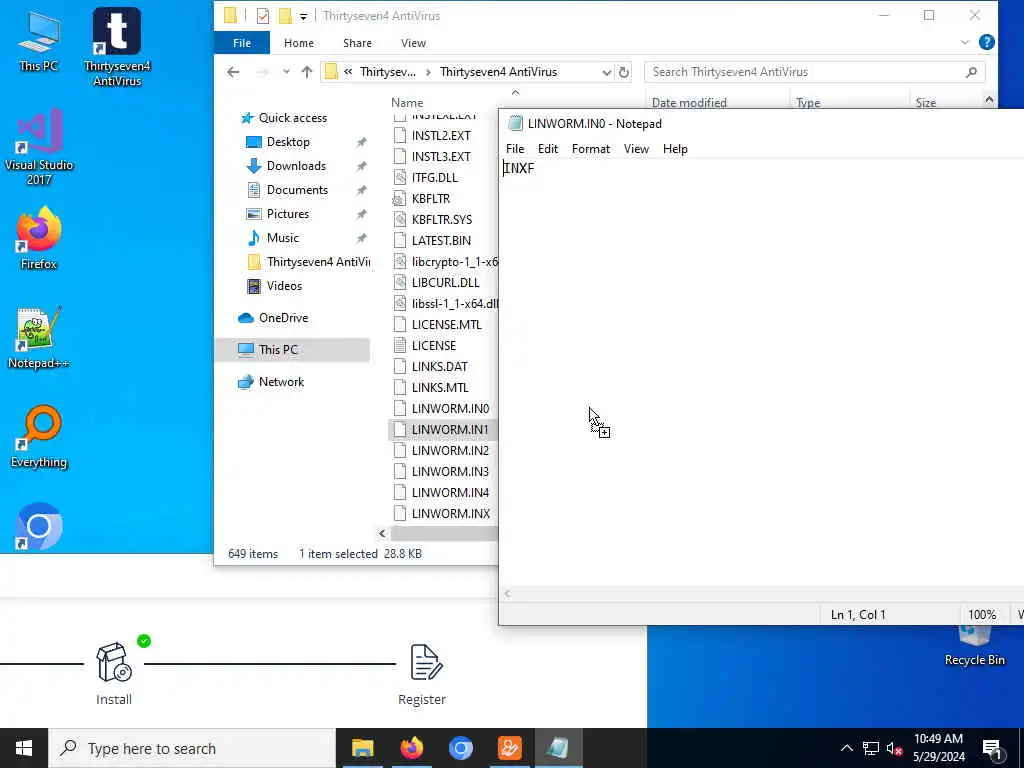
Task: Select OneDrive in navigation pane
Action: (x=283, y=318)
